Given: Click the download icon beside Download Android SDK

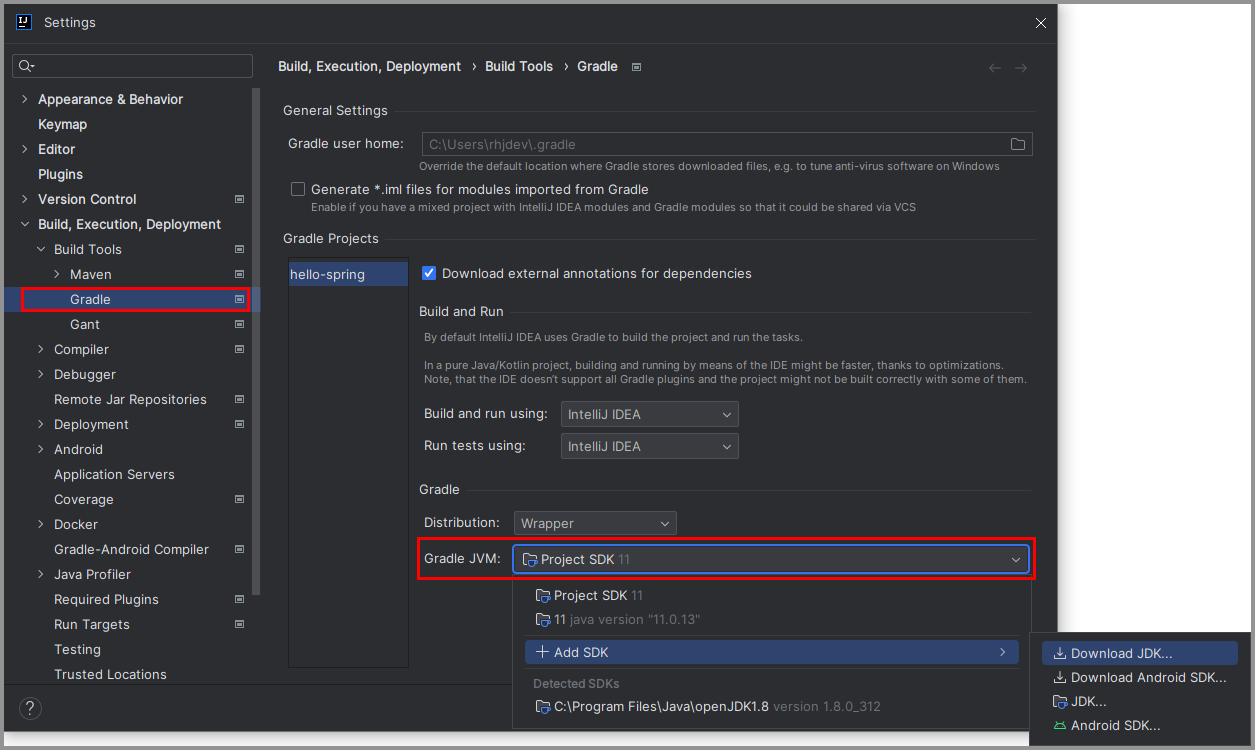Looking at the screenshot, I should click(1060, 677).
